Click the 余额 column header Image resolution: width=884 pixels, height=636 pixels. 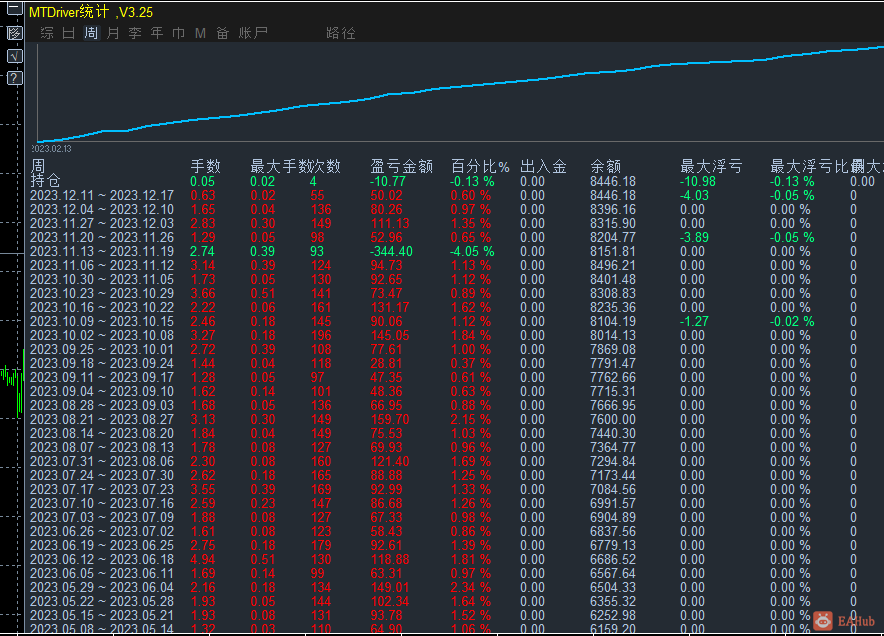(x=605, y=166)
